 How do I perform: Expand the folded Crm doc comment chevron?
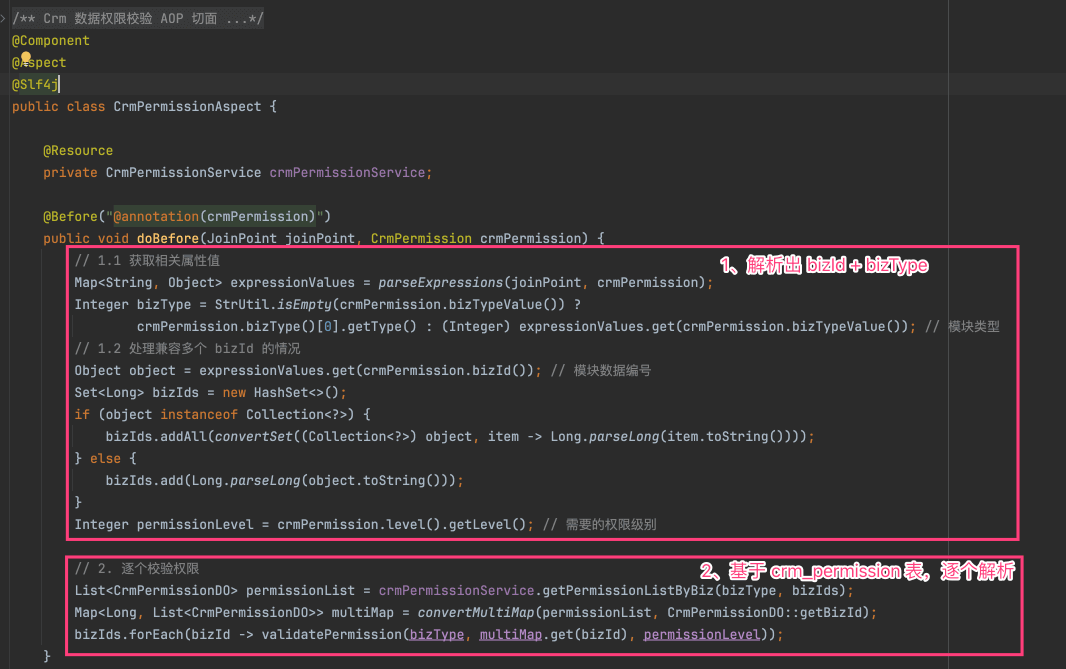(x=3, y=19)
